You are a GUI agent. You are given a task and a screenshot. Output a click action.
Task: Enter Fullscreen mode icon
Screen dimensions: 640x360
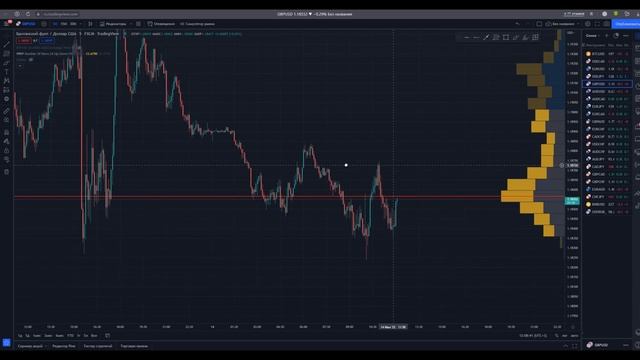click(x=597, y=24)
